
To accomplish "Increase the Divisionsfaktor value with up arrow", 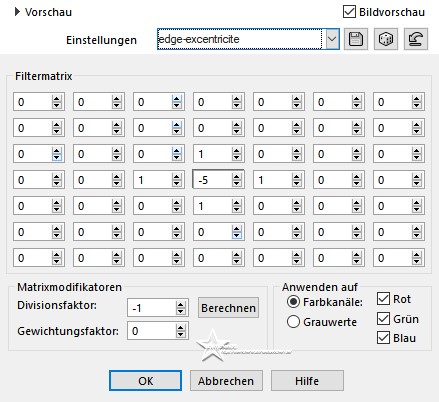I will 180,304.
